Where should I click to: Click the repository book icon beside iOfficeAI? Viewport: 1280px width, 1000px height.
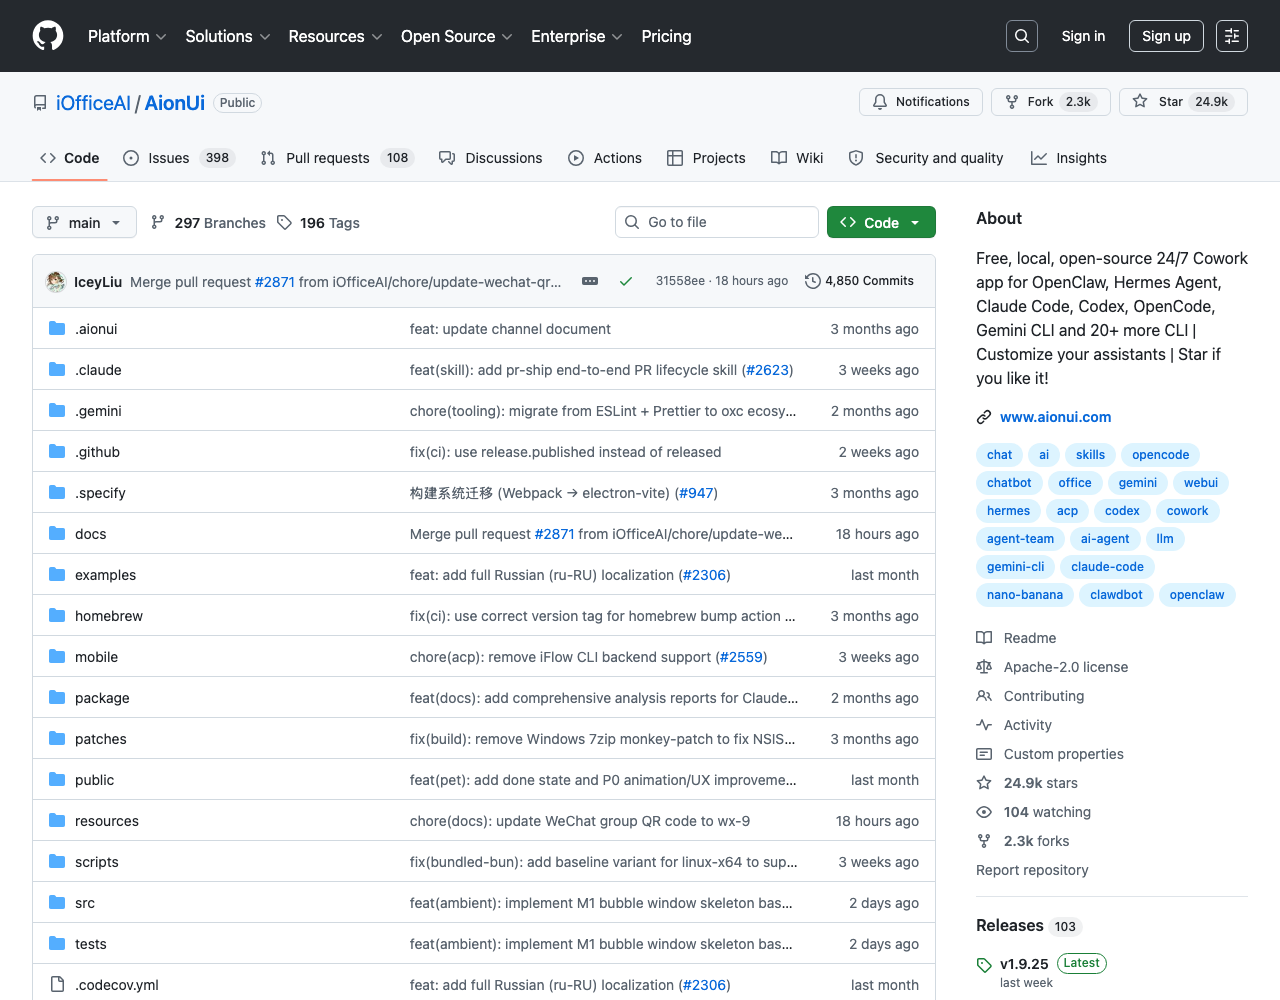coord(40,103)
